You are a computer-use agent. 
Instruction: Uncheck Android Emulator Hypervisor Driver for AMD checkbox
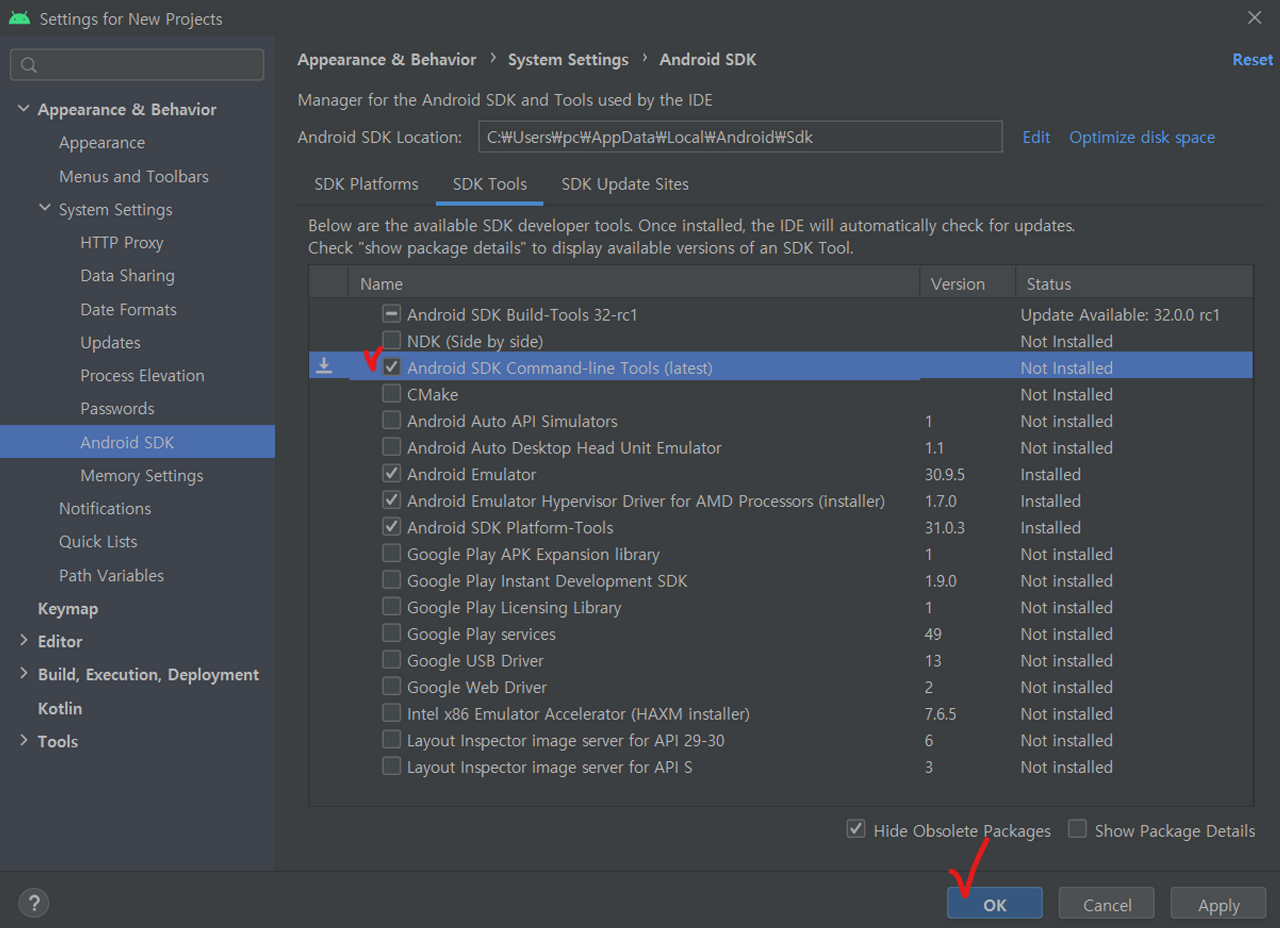pyautogui.click(x=392, y=500)
